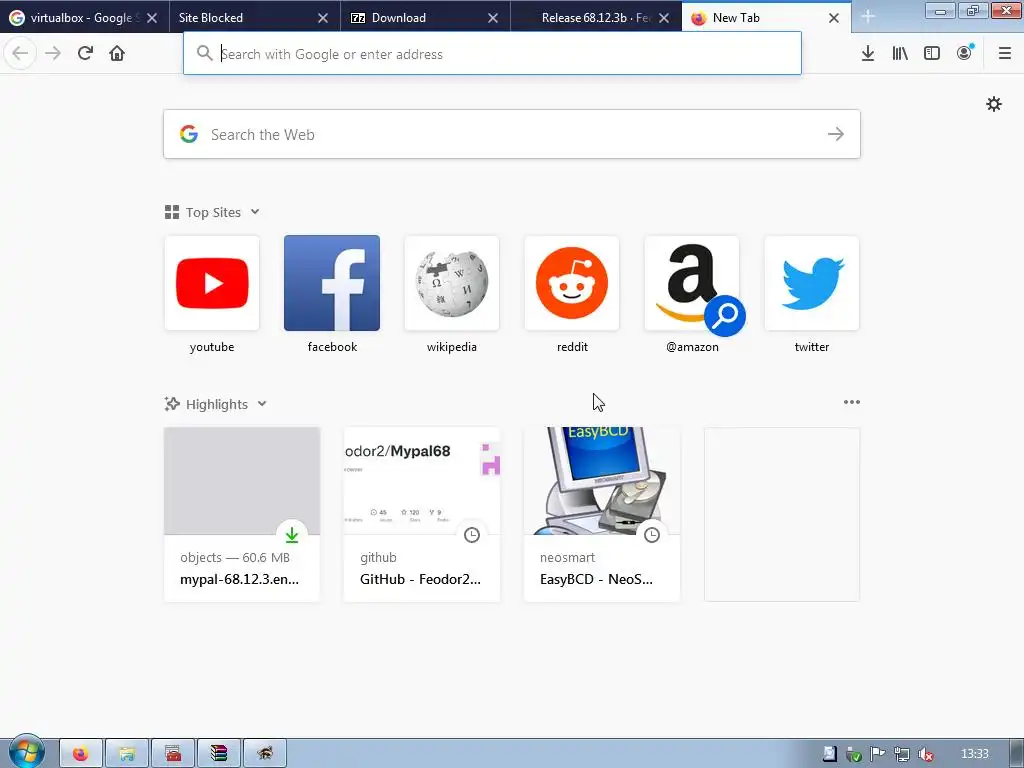The height and width of the screenshot is (768, 1024).
Task: Open the Downloads toolbar icon
Action: click(x=868, y=54)
